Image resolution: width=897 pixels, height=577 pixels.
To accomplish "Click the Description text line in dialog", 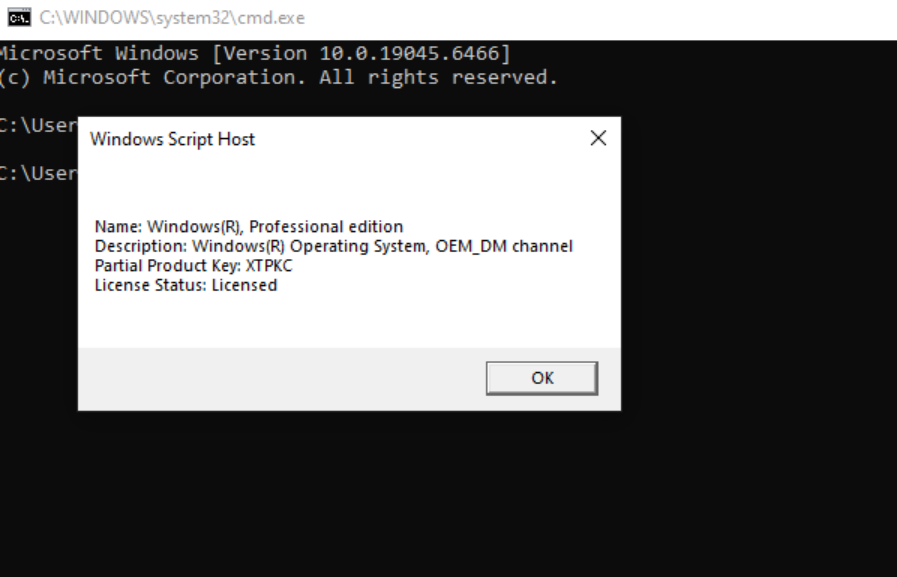I will 333,246.
